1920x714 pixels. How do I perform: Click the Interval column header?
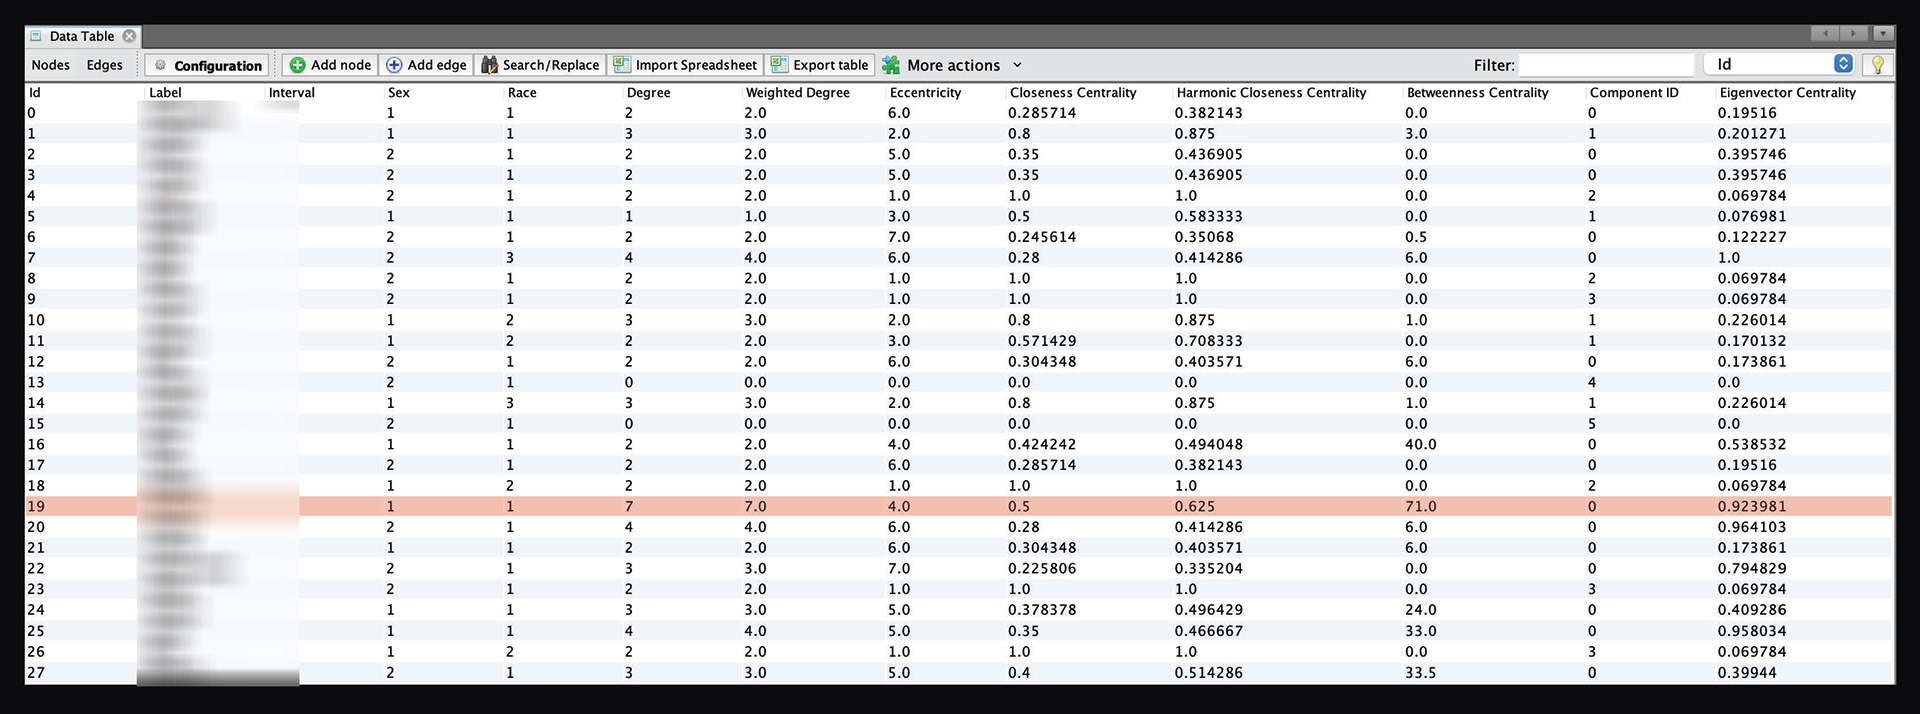pos(322,92)
